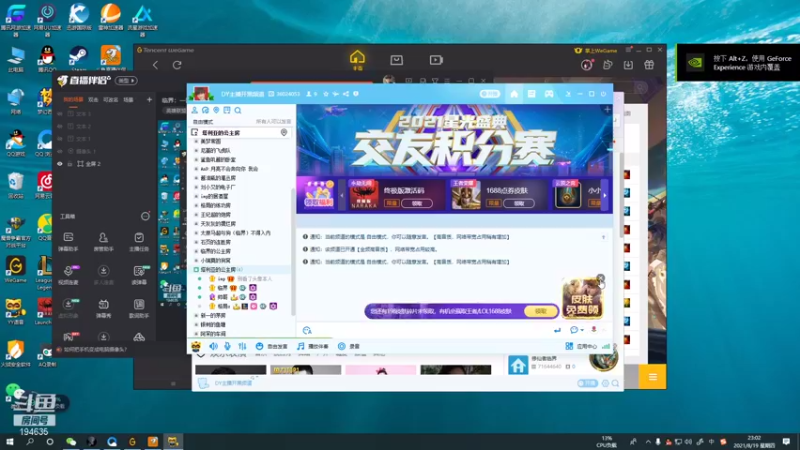Click the share icon in YY title bar

click(x=346, y=94)
